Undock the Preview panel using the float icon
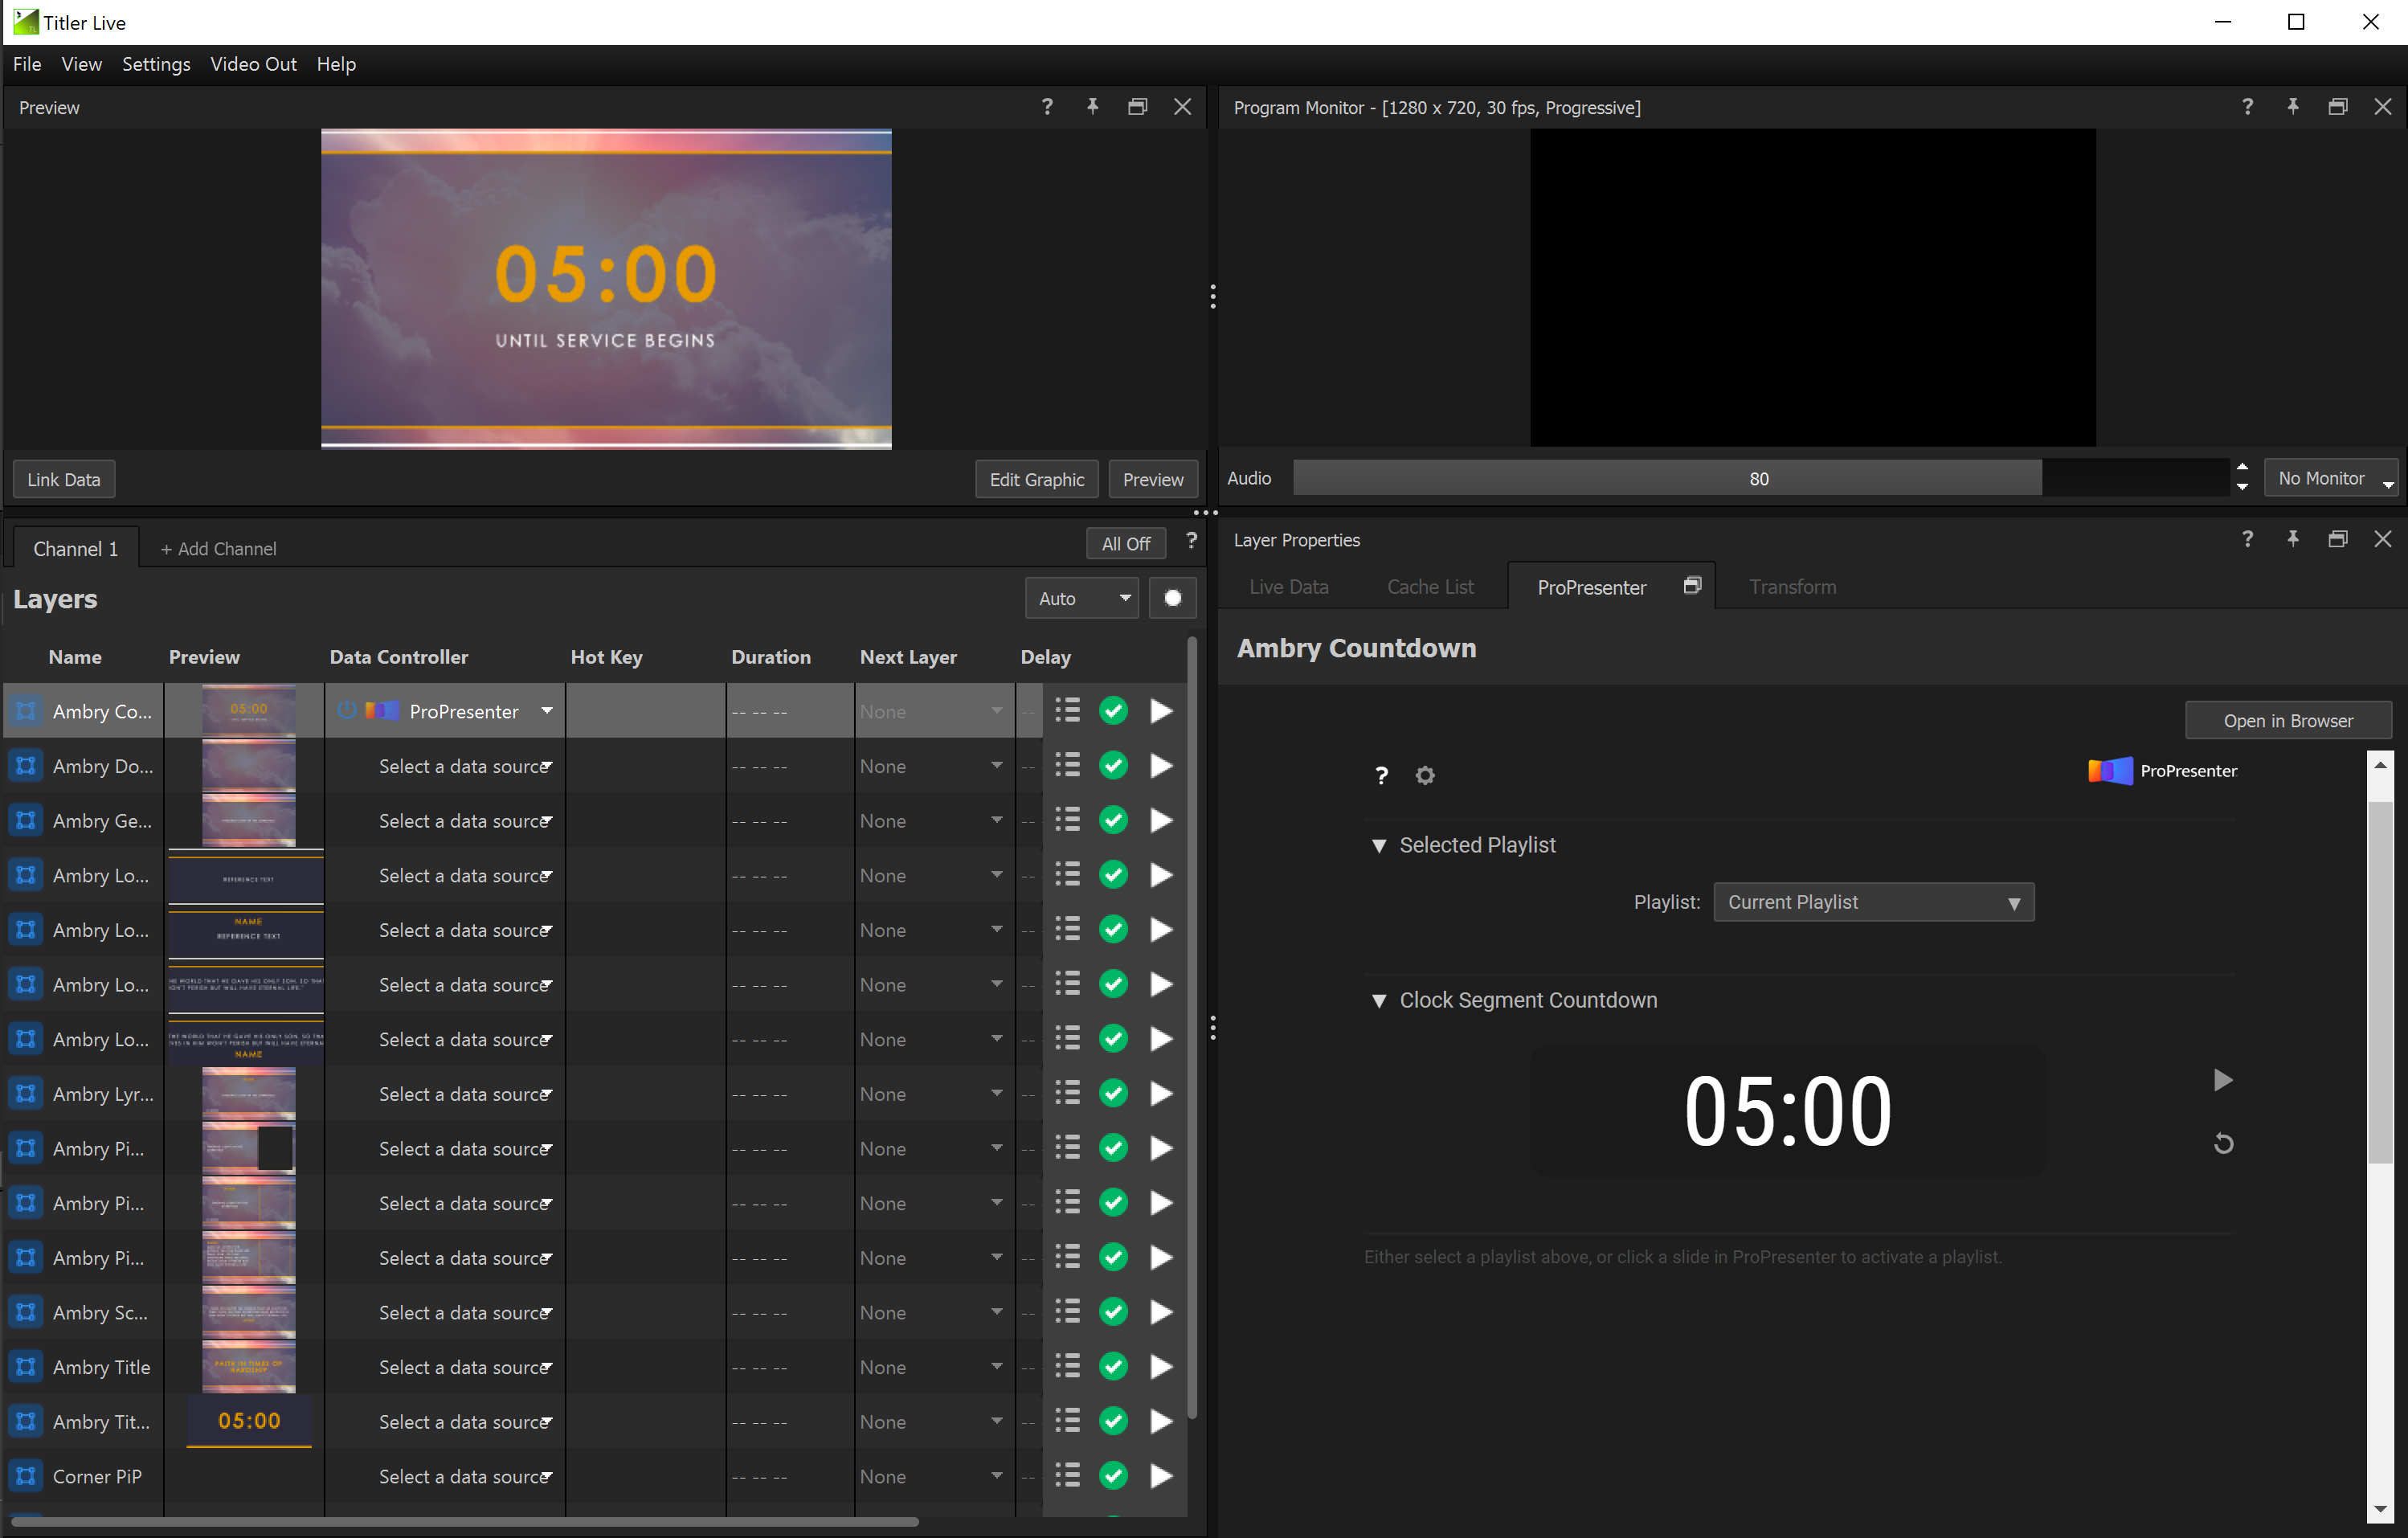 point(1137,106)
